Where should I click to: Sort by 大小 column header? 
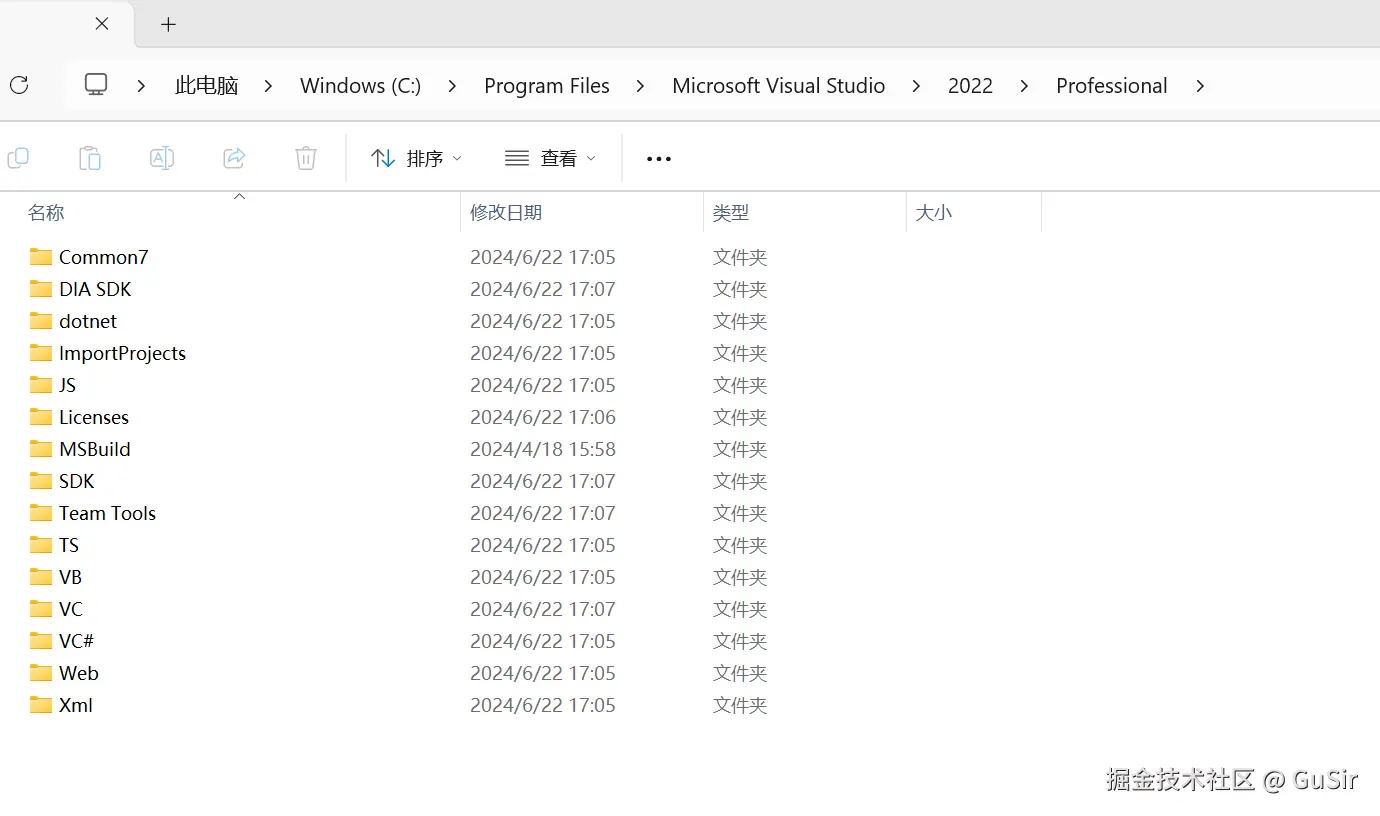[934, 212]
